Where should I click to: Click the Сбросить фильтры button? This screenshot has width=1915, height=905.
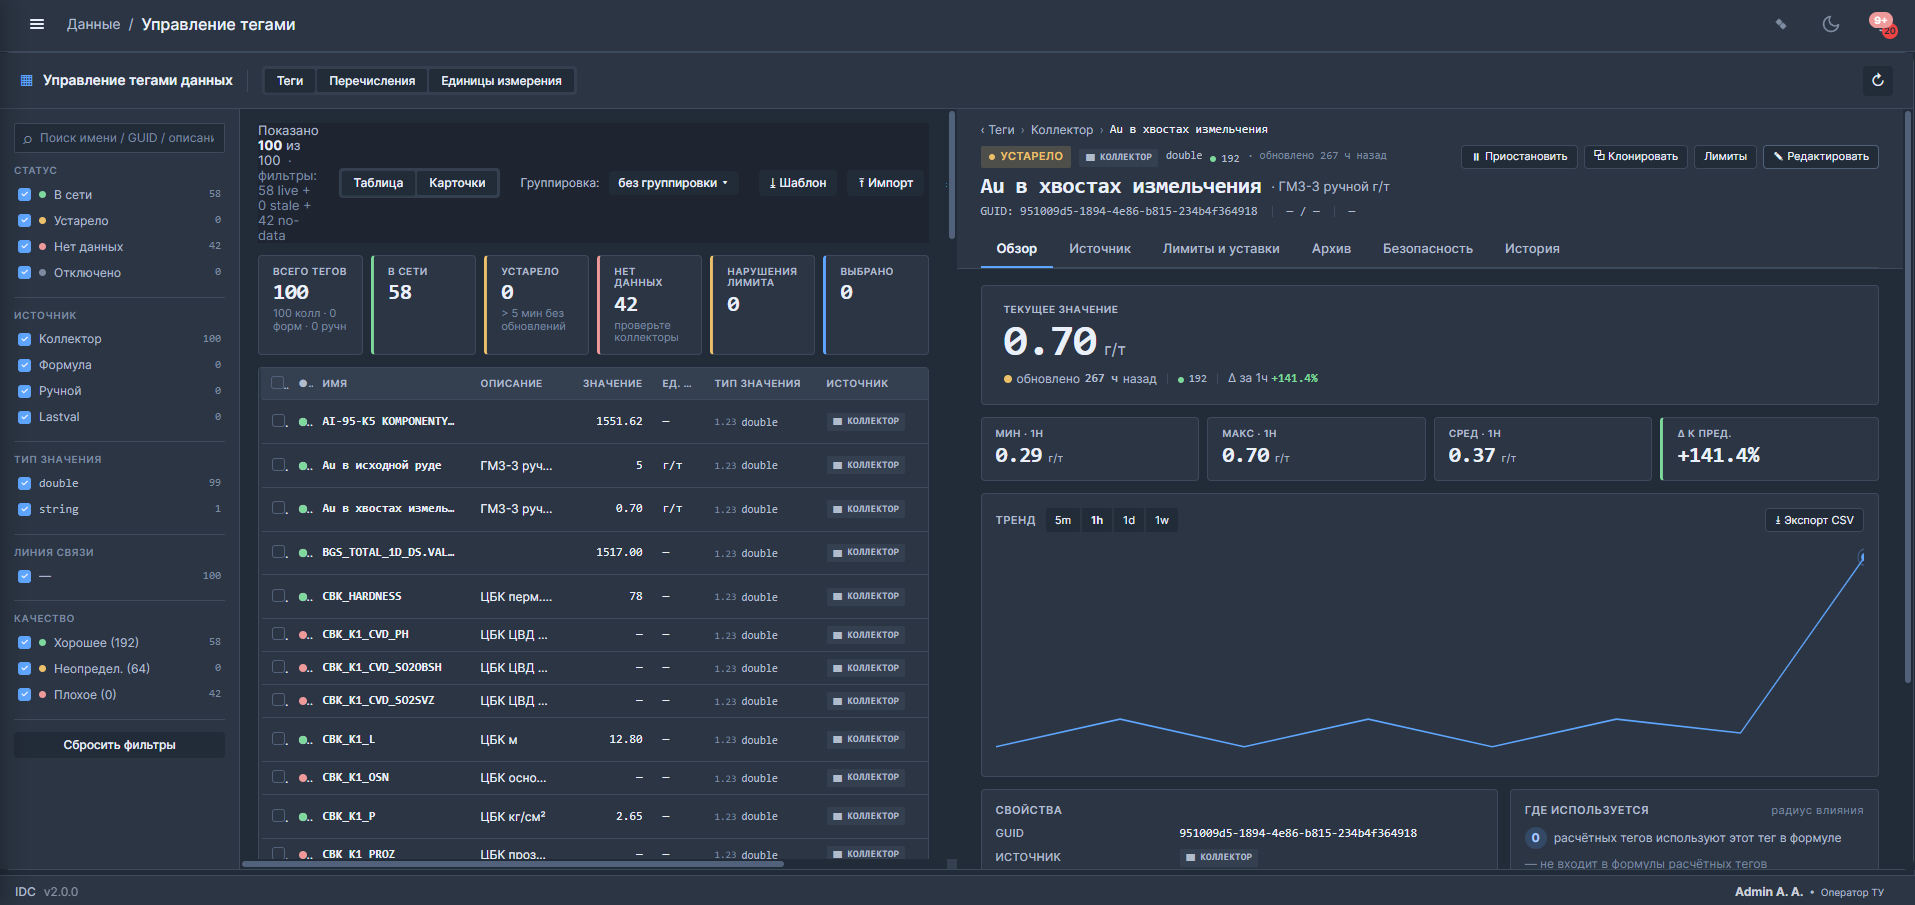(119, 745)
